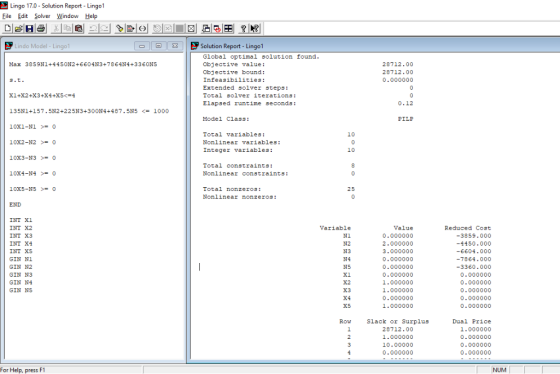Click the Max objective function line in model
Screen dimensions: 560x374
point(83,64)
